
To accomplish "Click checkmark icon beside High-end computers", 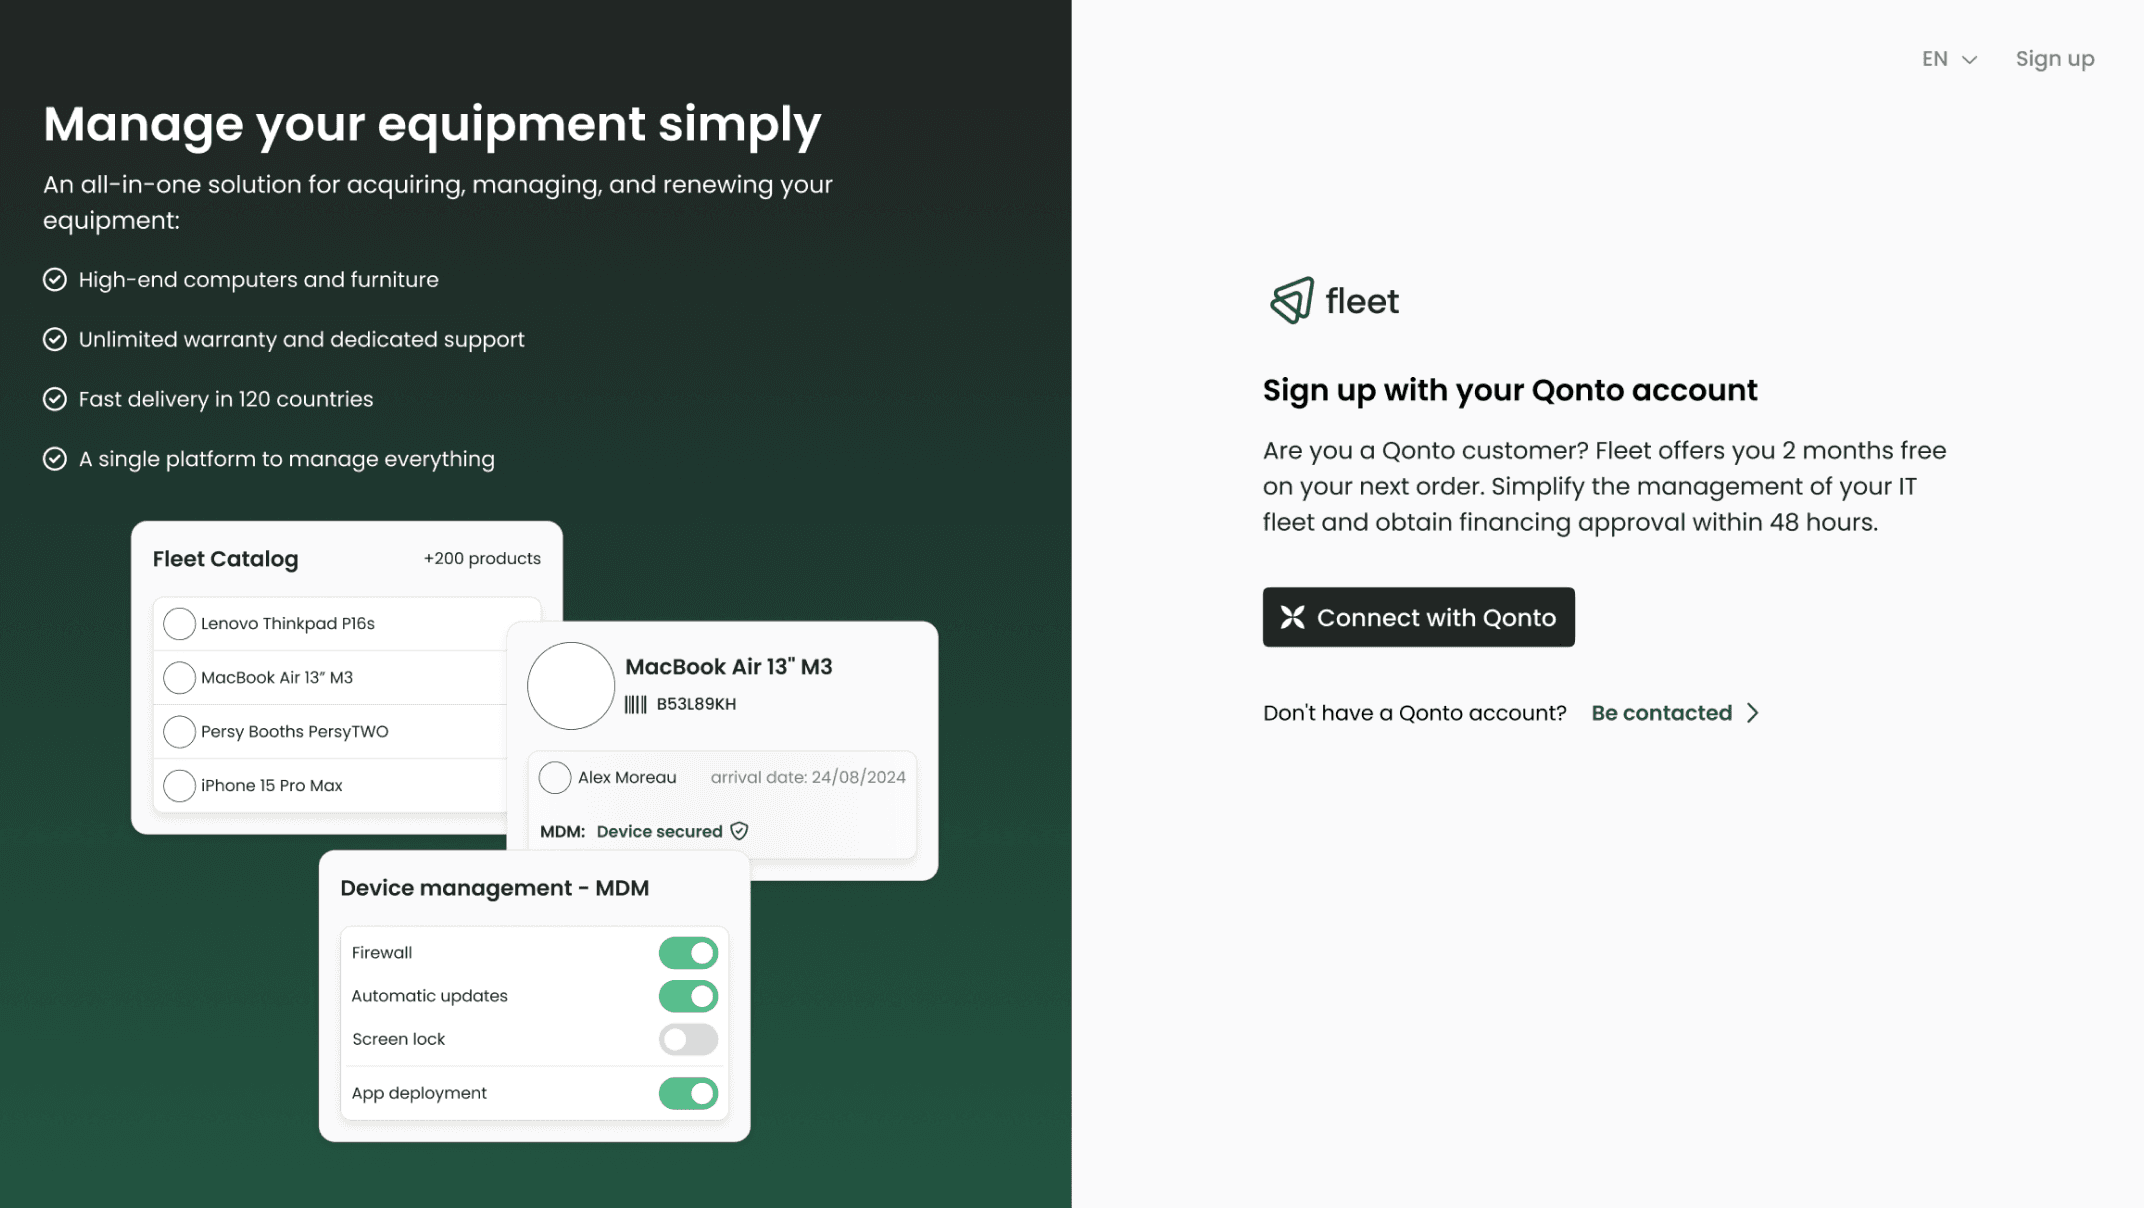I will tap(55, 280).
